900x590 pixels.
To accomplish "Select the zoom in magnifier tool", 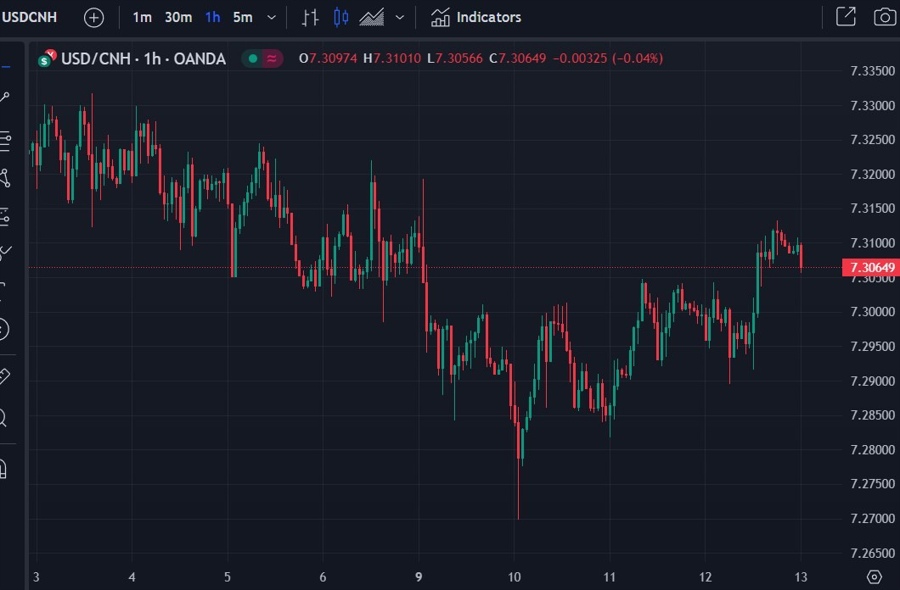I will click(x=3, y=418).
